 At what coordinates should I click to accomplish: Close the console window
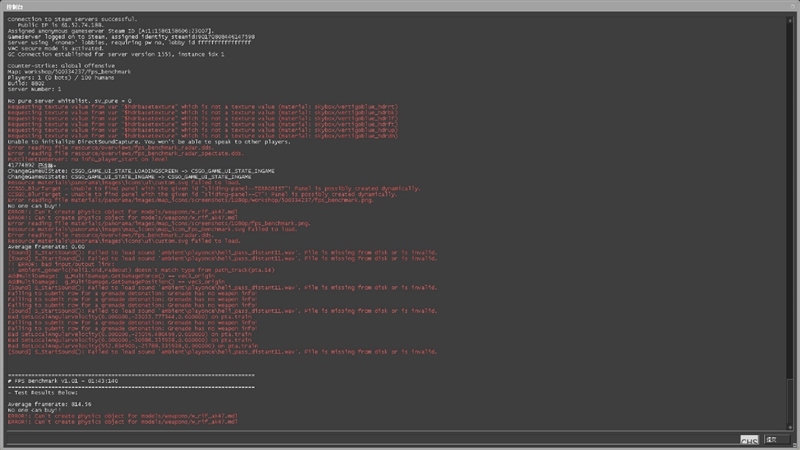coord(794,6)
